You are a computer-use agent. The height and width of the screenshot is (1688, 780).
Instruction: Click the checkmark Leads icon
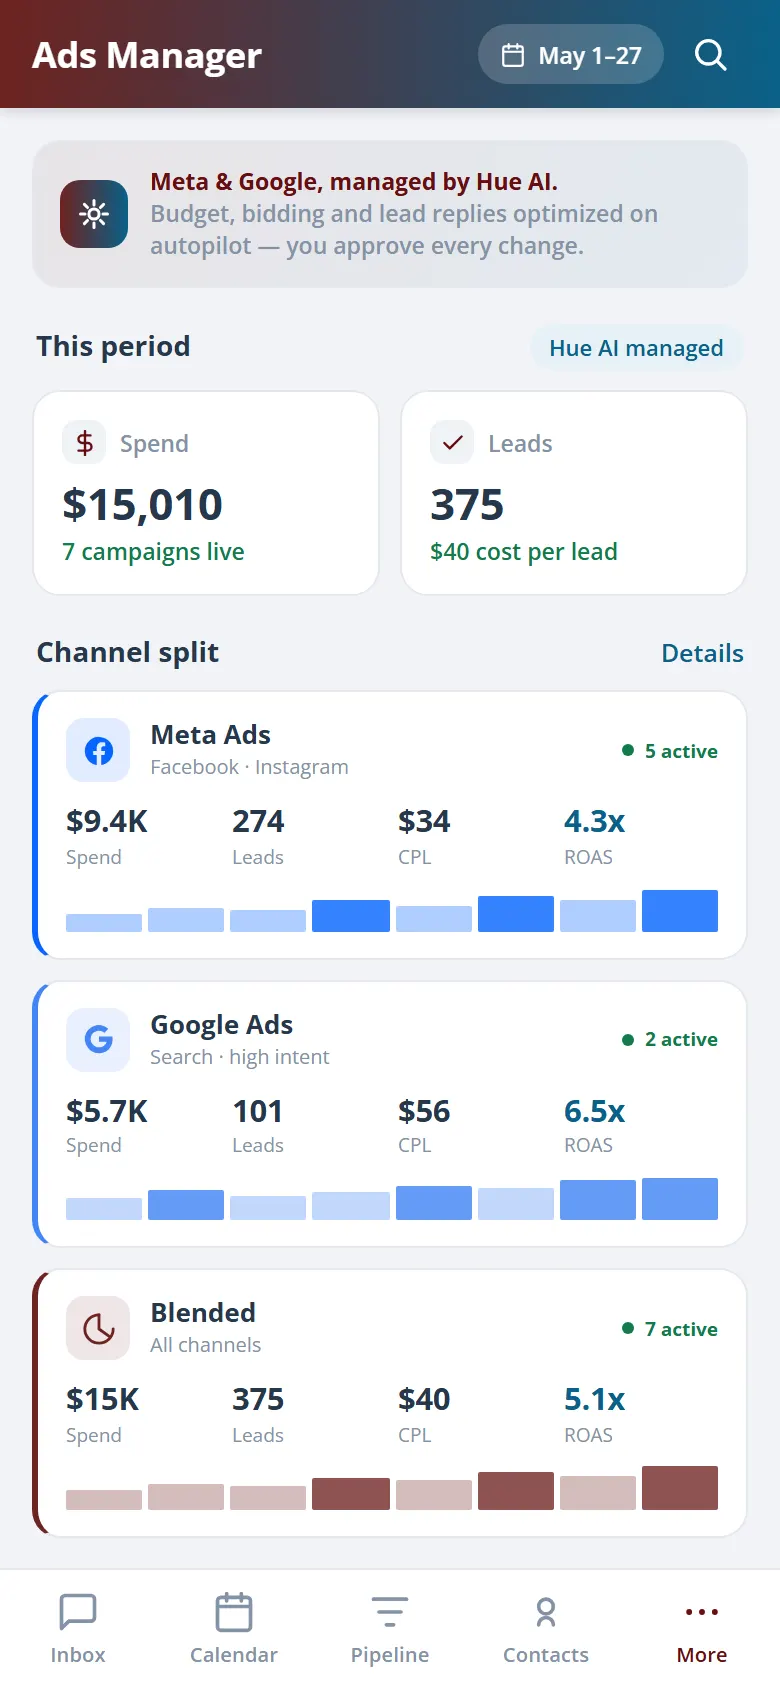(452, 442)
